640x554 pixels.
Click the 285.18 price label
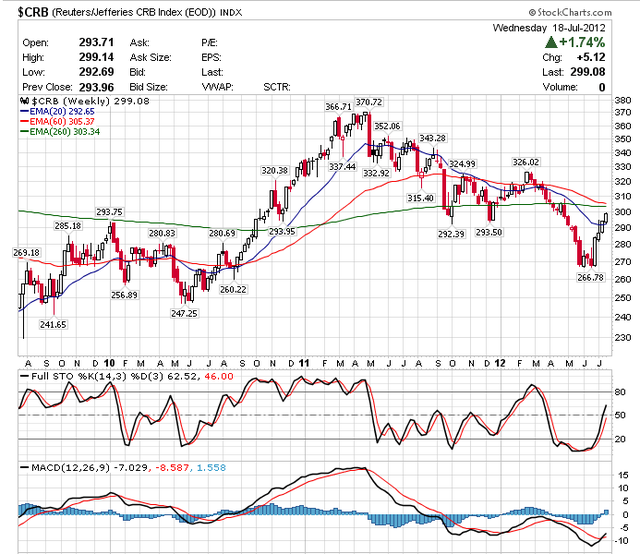68,226
